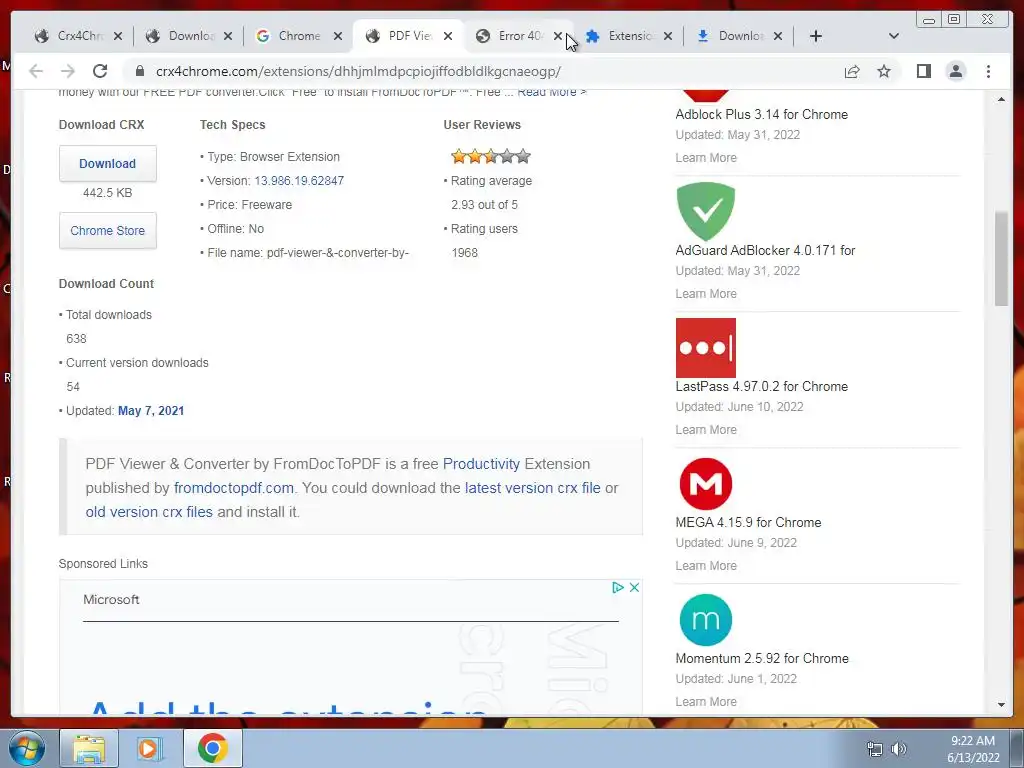Open the Momentum teal icon
This screenshot has width=1024, height=768.
click(705, 620)
